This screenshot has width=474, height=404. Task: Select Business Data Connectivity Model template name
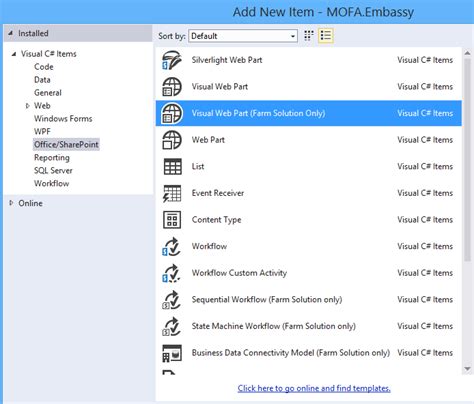[x=291, y=353]
